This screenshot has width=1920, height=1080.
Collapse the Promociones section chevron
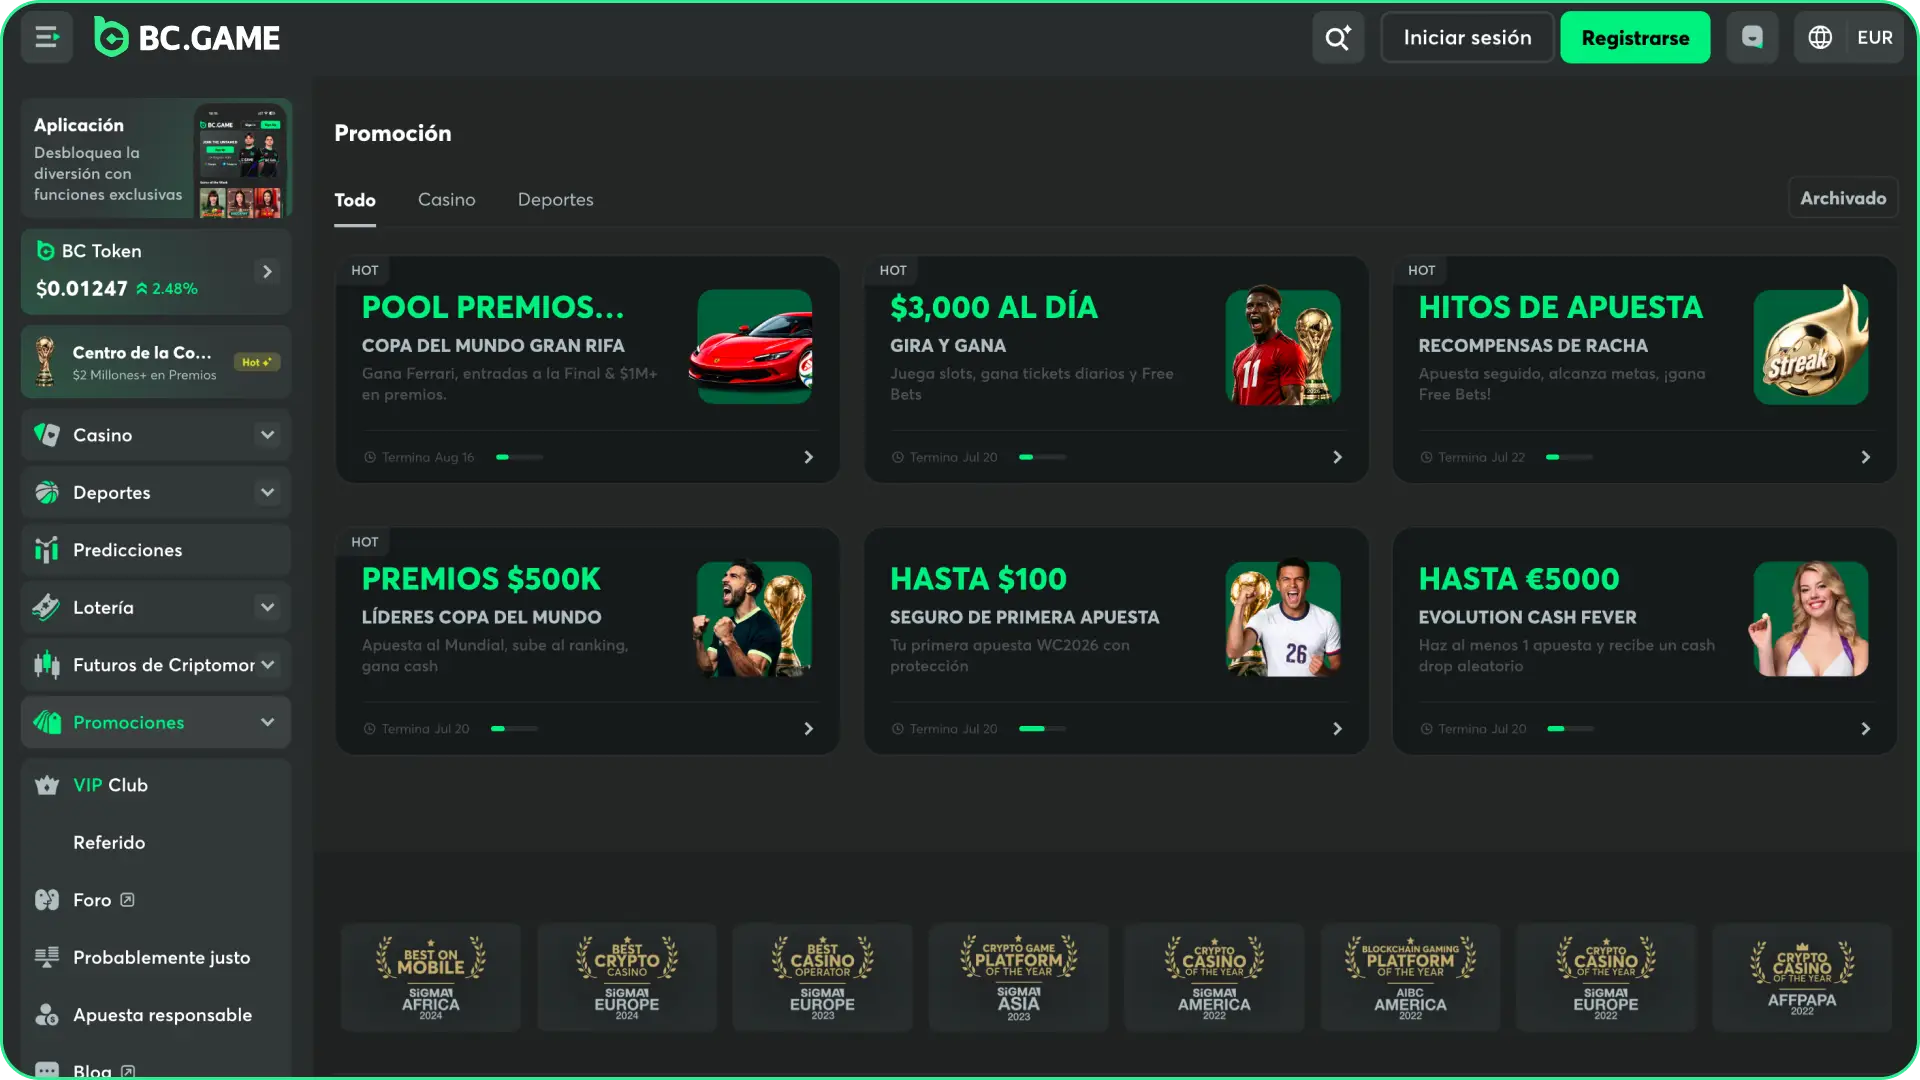[x=267, y=722]
